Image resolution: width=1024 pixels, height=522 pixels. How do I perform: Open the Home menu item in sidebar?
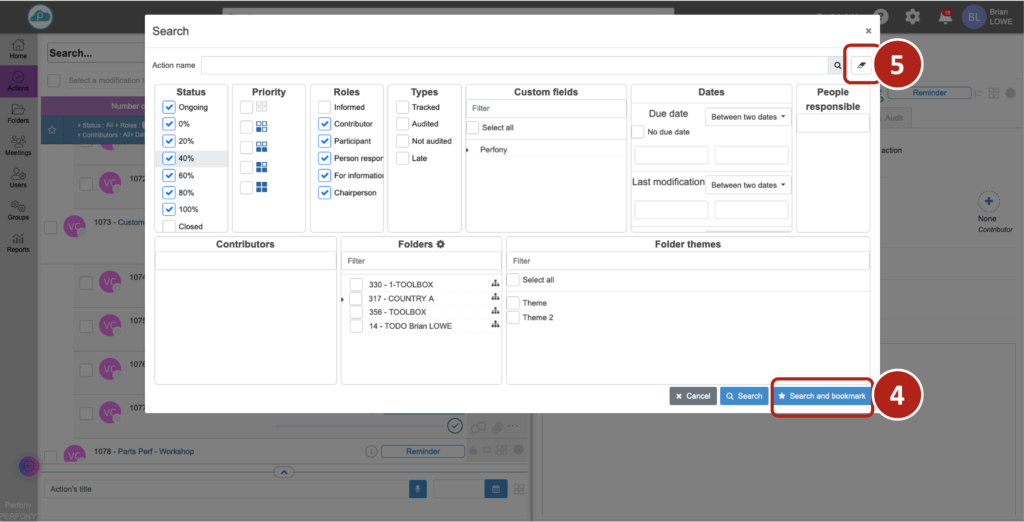click(18, 49)
